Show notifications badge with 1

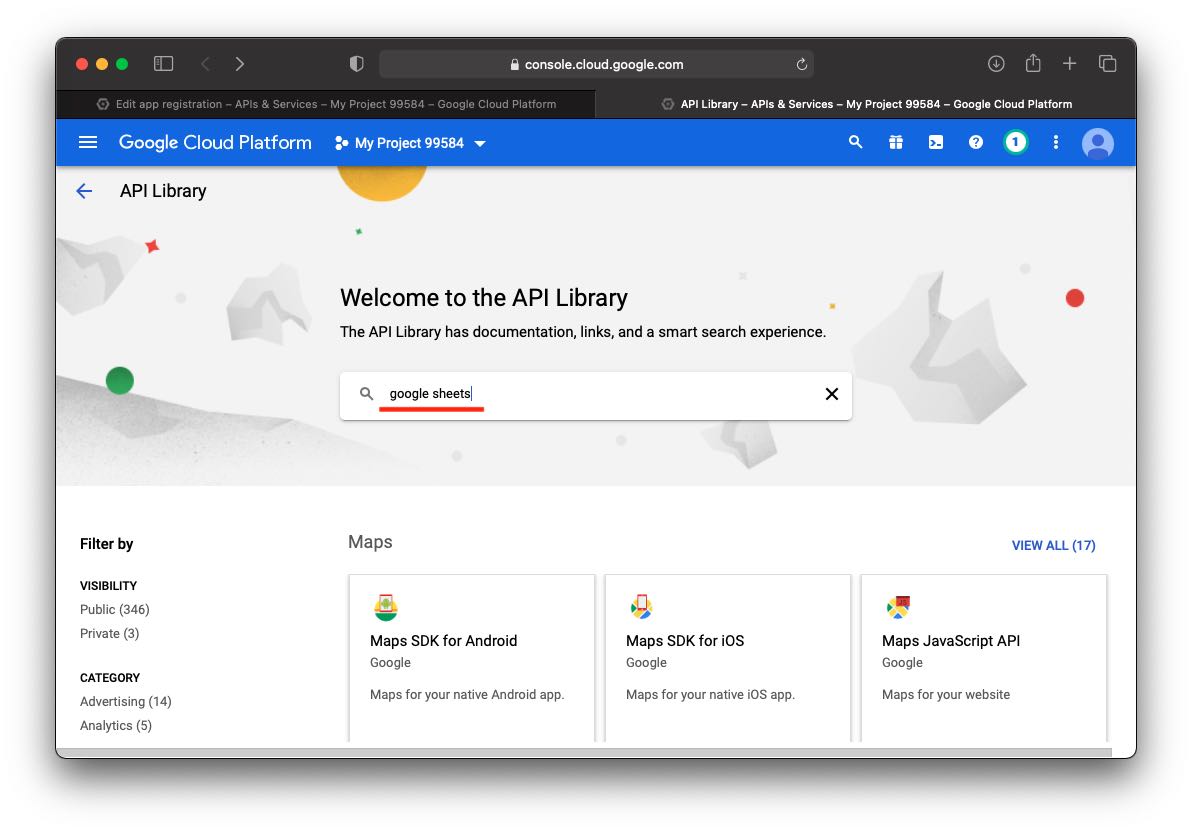[1015, 142]
